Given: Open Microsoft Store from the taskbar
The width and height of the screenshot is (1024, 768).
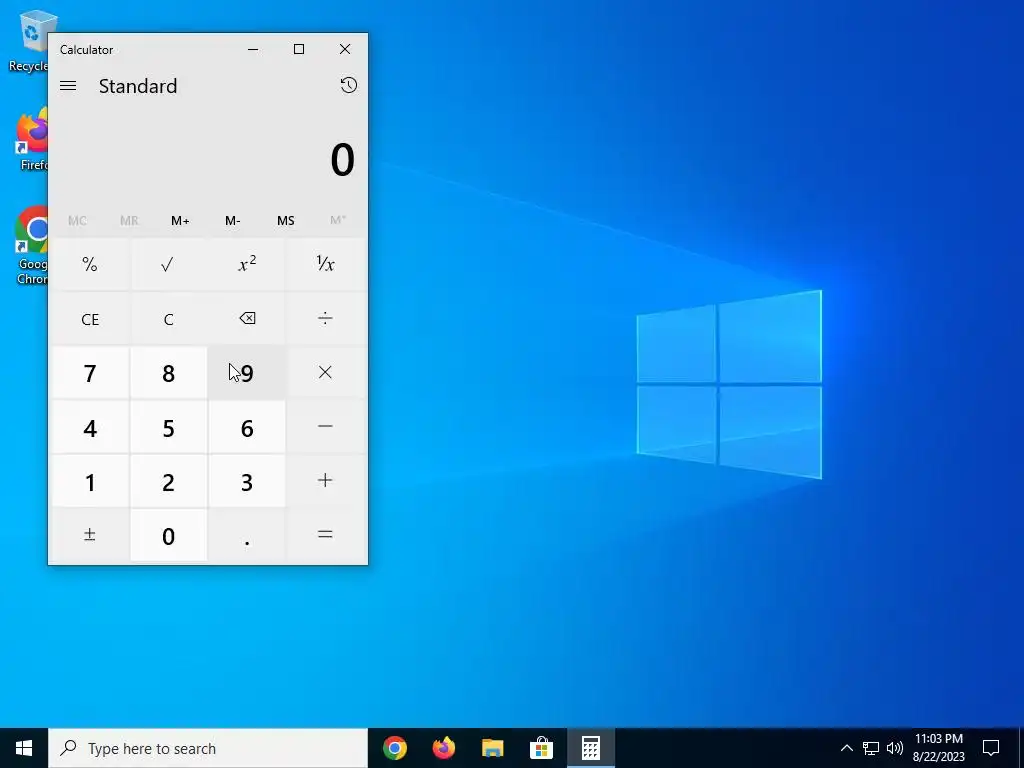Looking at the screenshot, I should click(x=541, y=748).
